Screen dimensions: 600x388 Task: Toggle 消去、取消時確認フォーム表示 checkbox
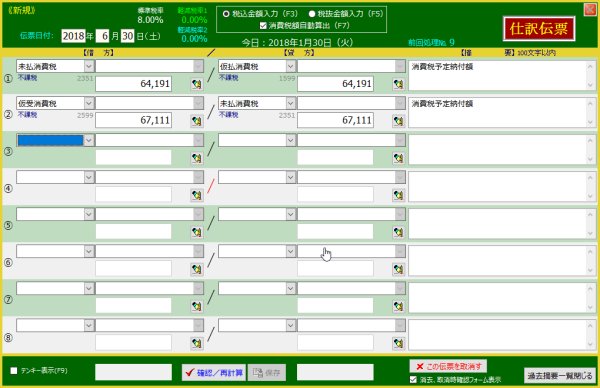[413, 380]
